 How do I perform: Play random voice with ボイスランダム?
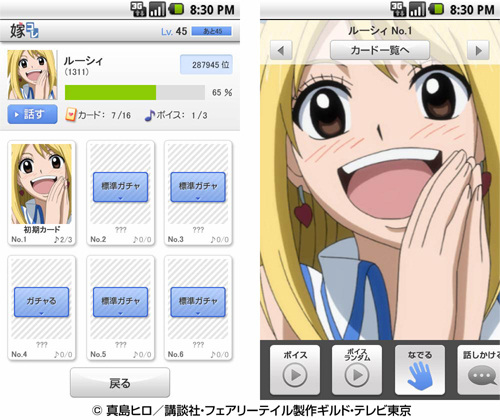pyautogui.click(x=357, y=370)
